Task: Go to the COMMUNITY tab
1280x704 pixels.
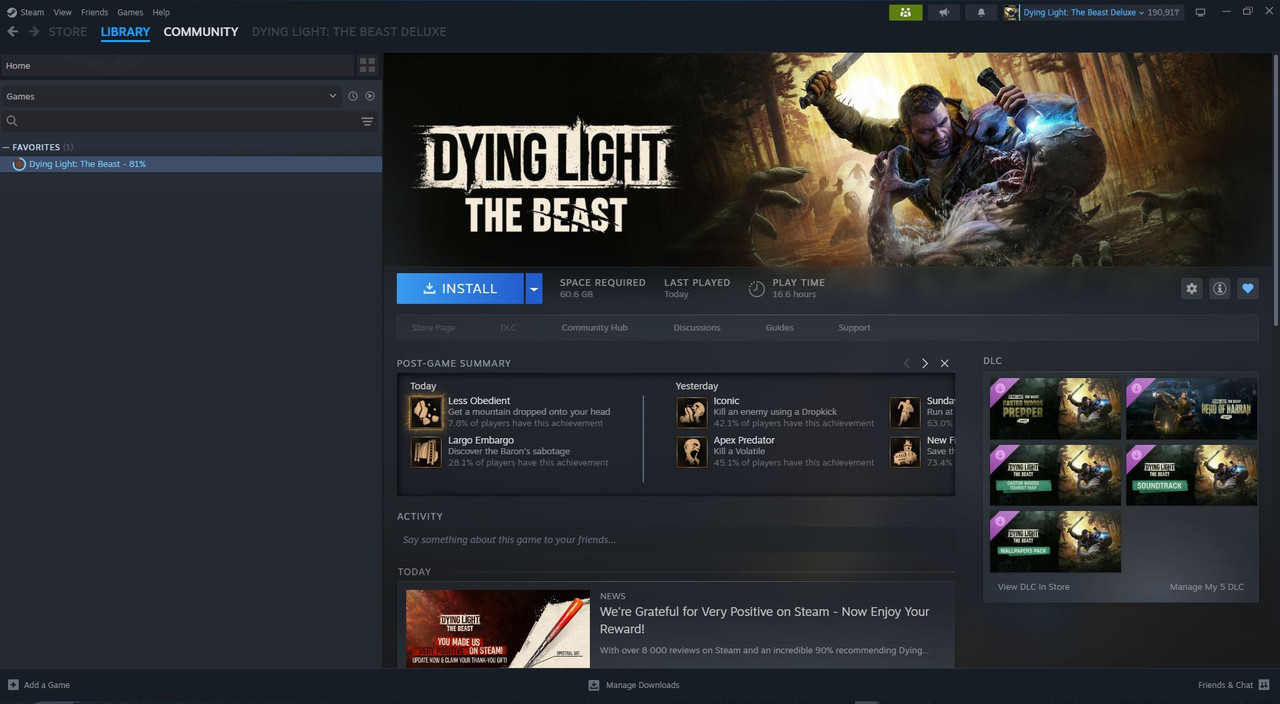Action: click(x=201, y=32)
